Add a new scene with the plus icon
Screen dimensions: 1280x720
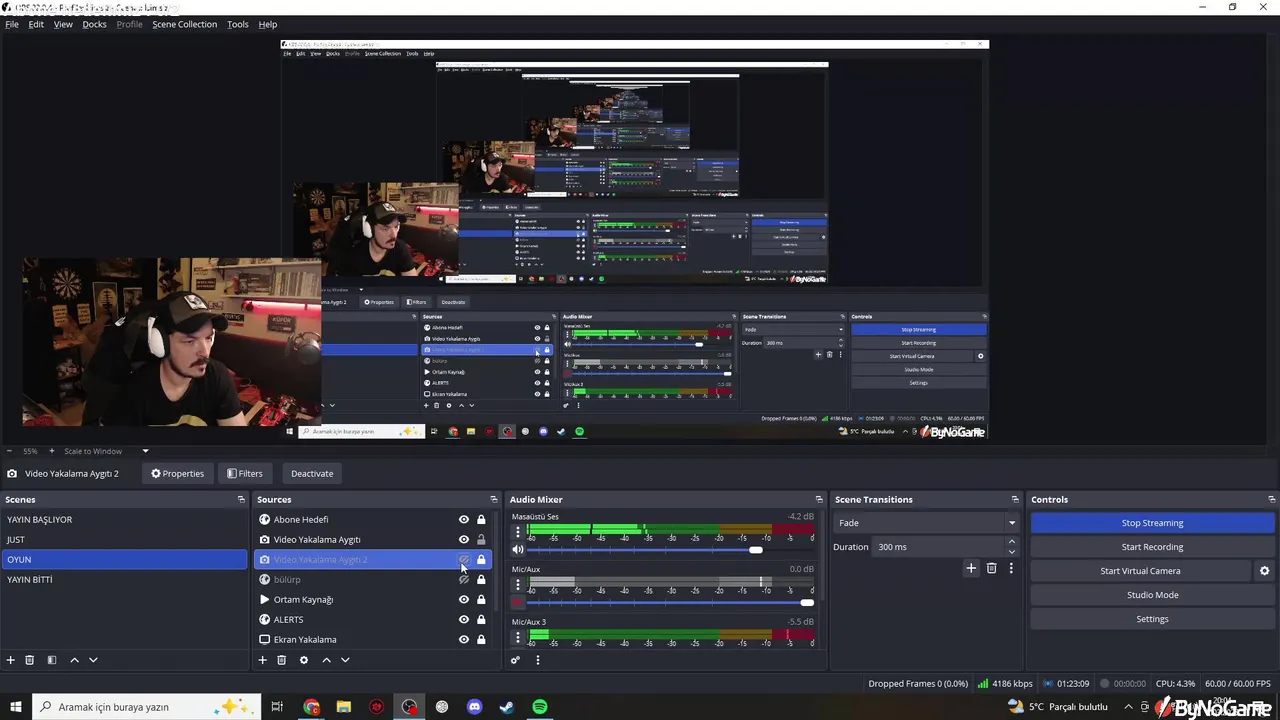[x=11, y=660]
